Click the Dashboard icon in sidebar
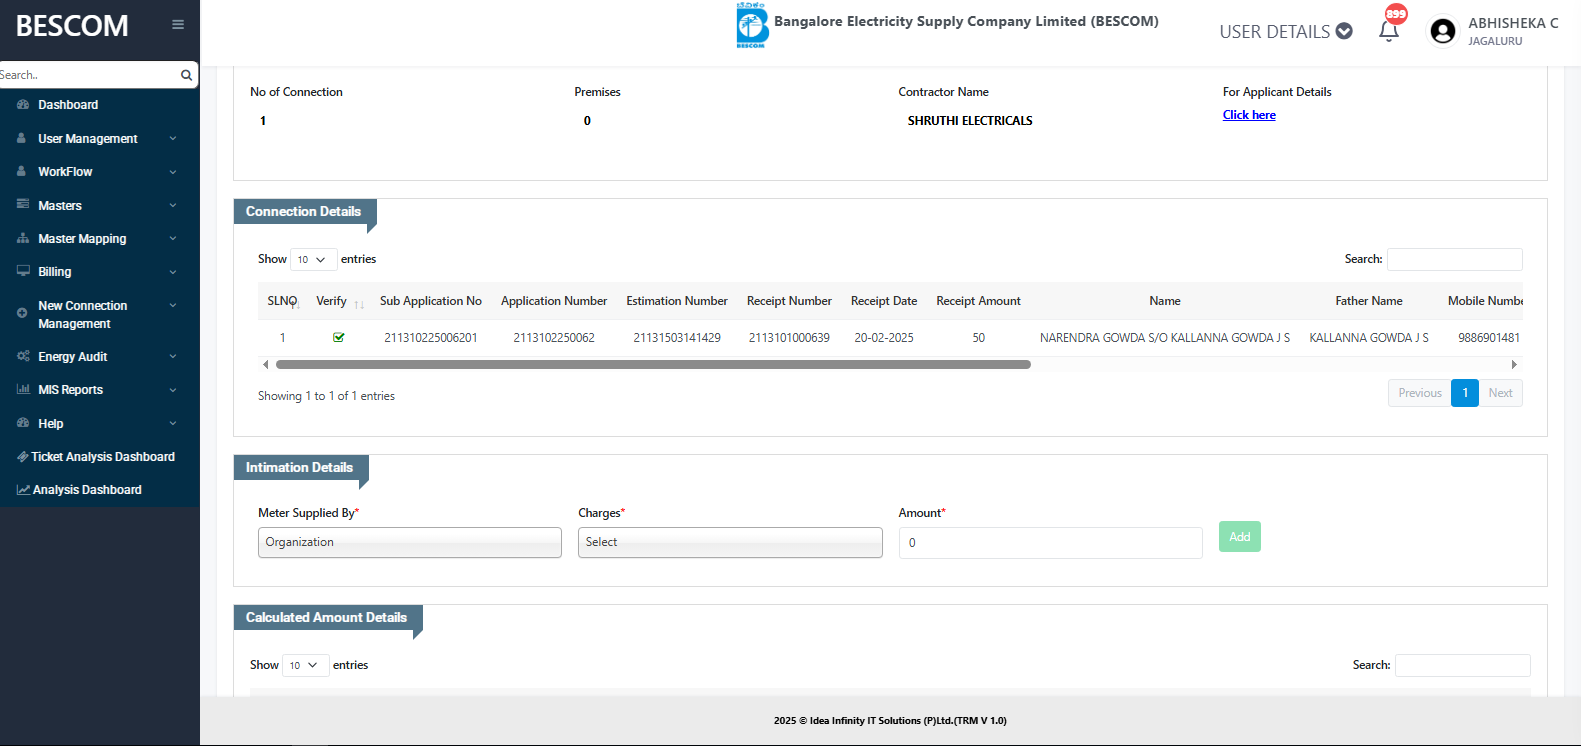 click(x=23, y=104)
